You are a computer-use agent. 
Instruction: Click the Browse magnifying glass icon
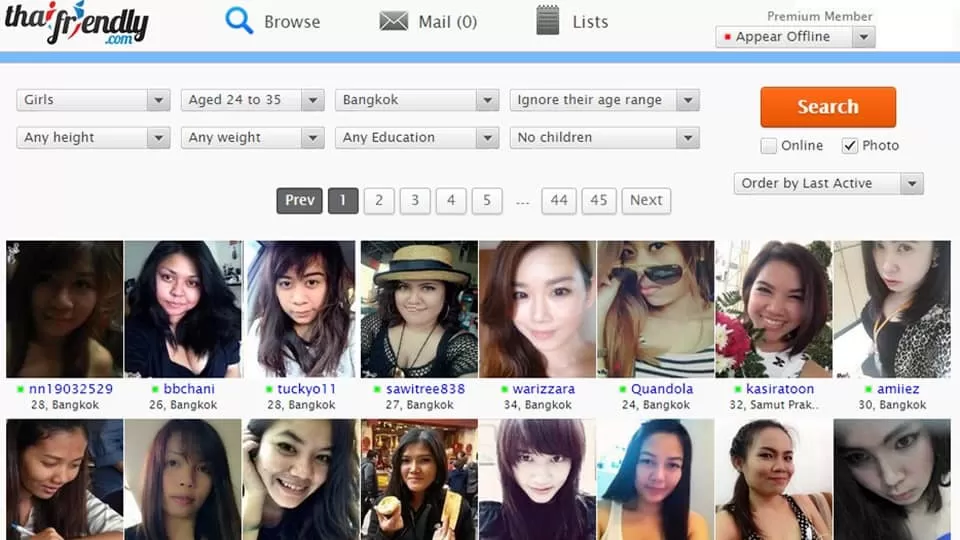pos(239,21)
